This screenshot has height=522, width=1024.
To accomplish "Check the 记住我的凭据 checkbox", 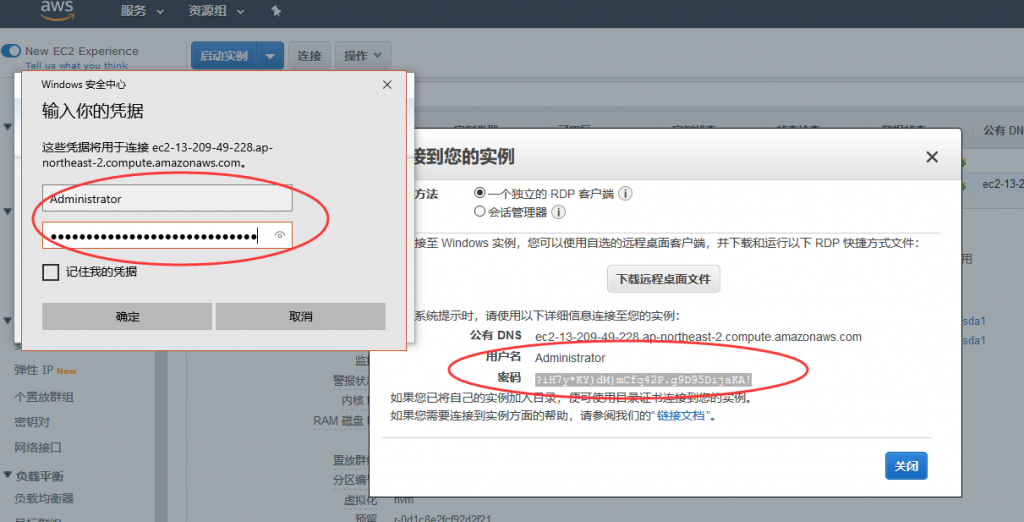I will pos(50,272).
